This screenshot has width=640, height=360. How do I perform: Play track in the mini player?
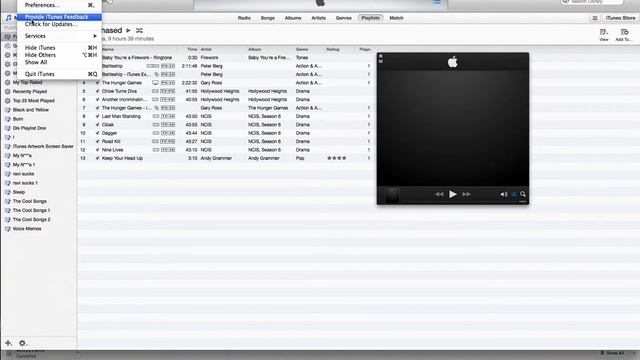[453, 194]
